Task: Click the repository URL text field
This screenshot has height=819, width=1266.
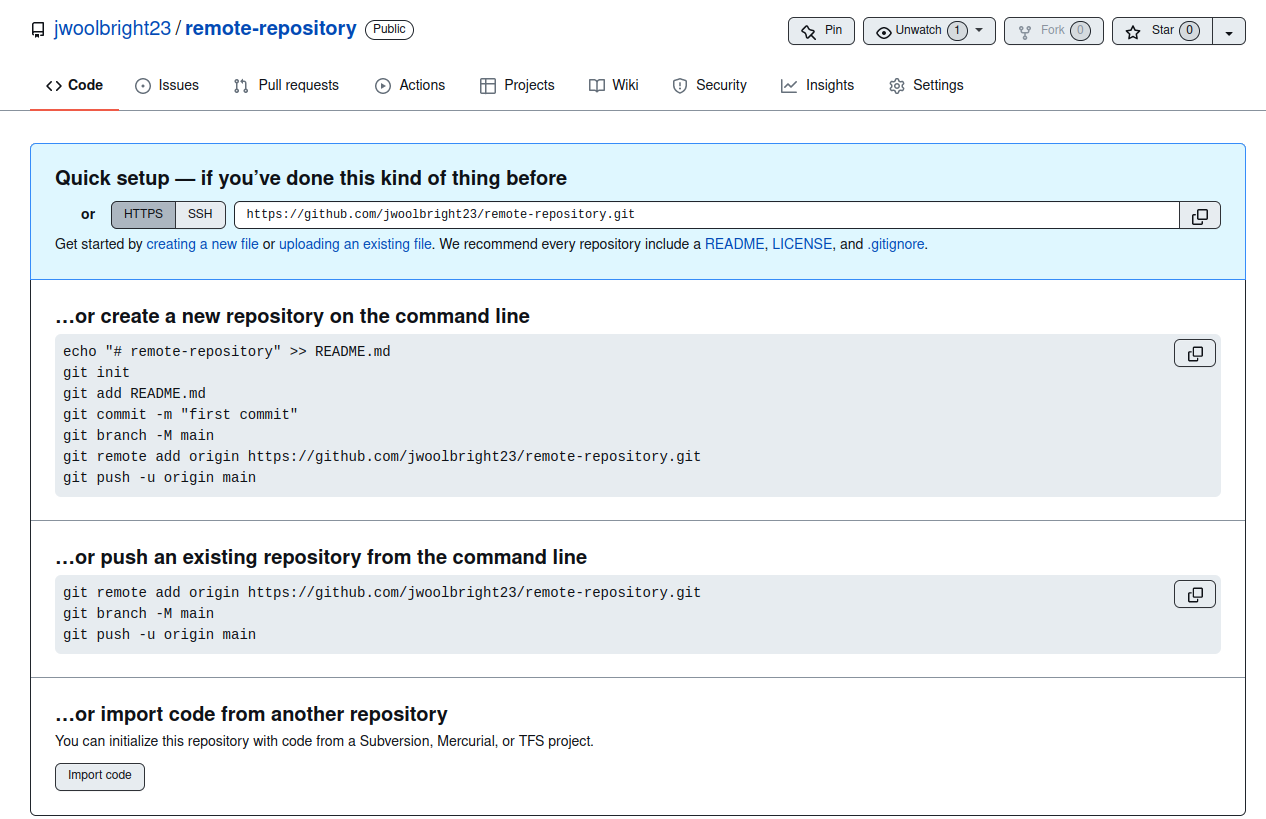Action: (706, 215)
